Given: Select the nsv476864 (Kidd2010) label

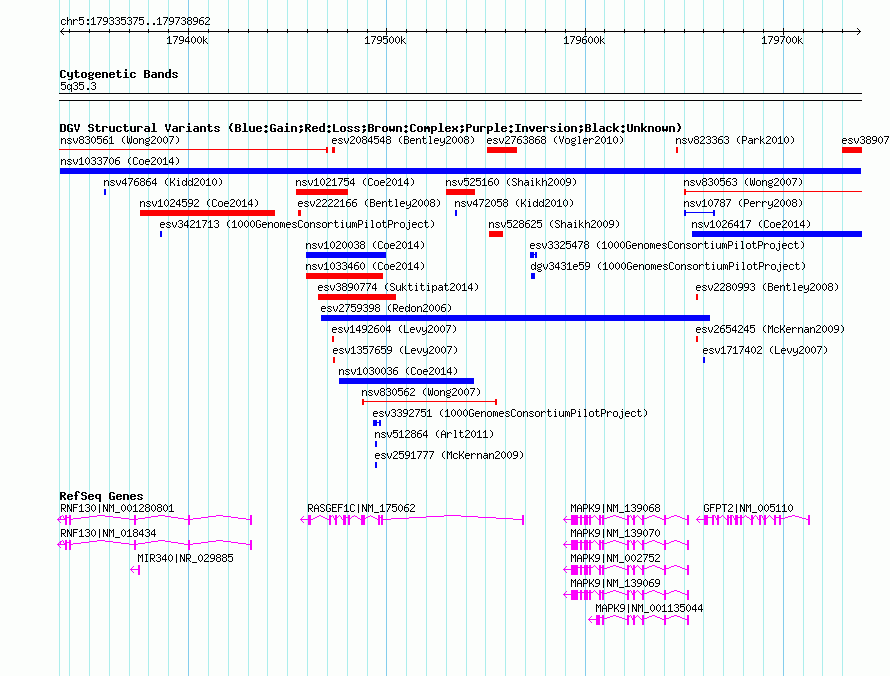Looking at the screenshot, I should point(163,182).
